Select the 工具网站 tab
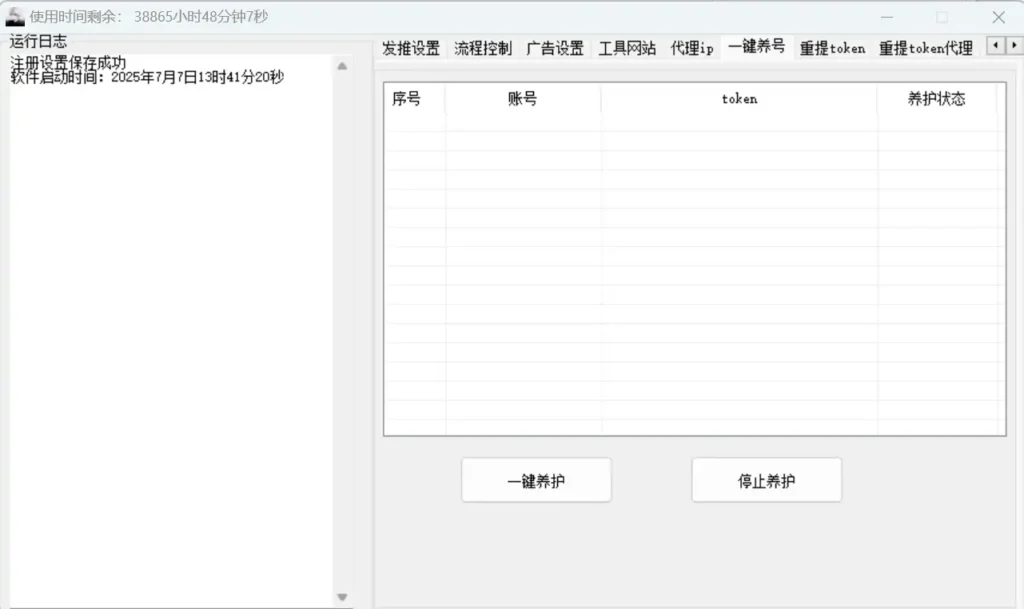 [627, 48]
